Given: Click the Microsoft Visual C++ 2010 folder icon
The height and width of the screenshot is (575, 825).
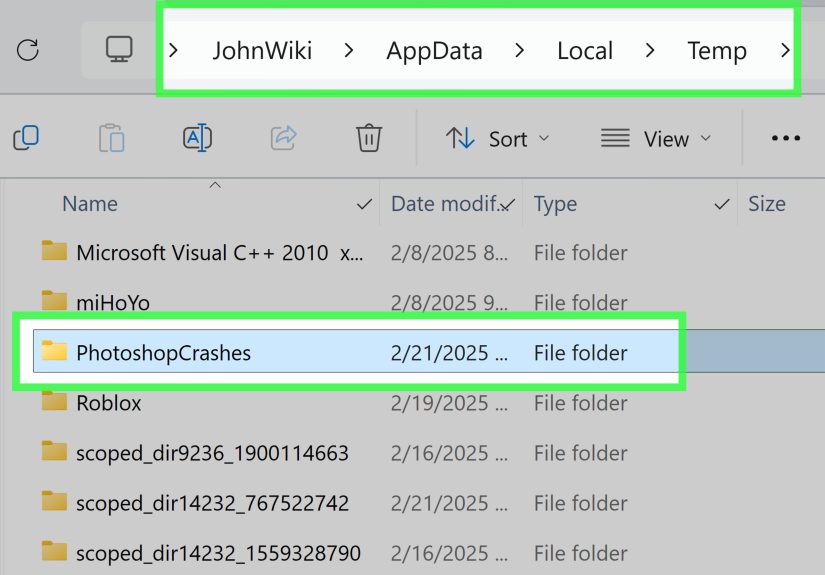Looking at the screenshot, I should point(54,250).
